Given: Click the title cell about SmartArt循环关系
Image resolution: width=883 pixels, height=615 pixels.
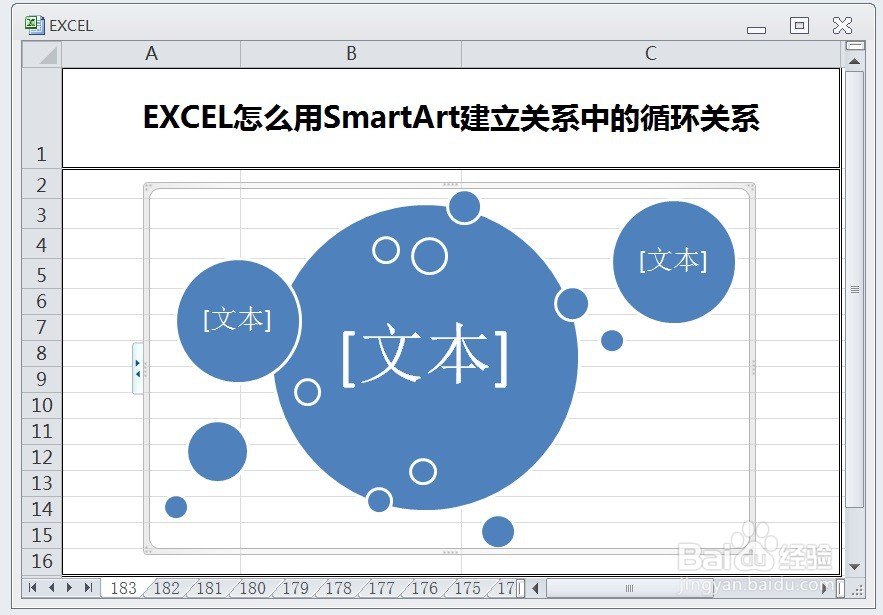Looking at the screenshot, I should tap(451, 118).
